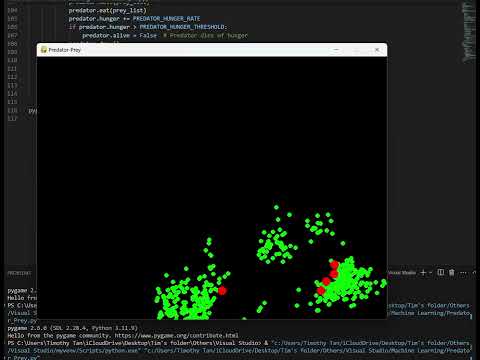Open a new terminal with the plus icon
The width and height of the screenshot is (480, 360).
(423, 272)
